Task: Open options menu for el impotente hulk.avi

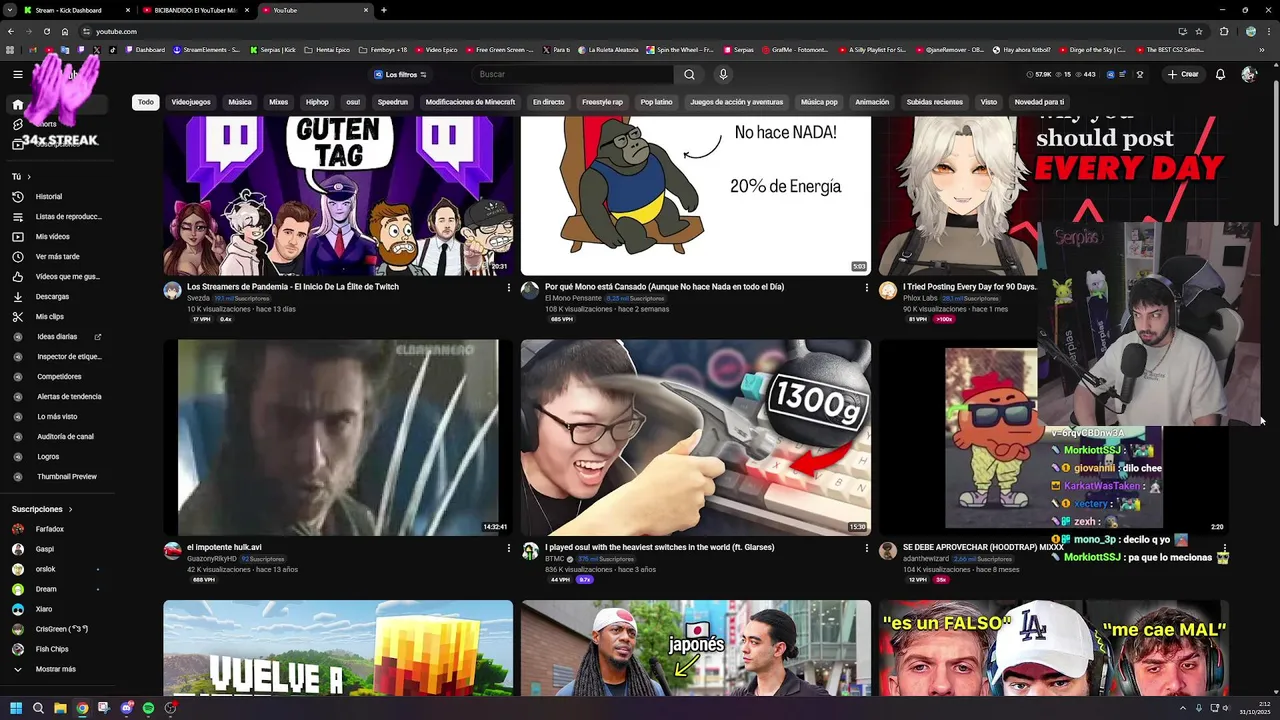Action: point(508,548)
